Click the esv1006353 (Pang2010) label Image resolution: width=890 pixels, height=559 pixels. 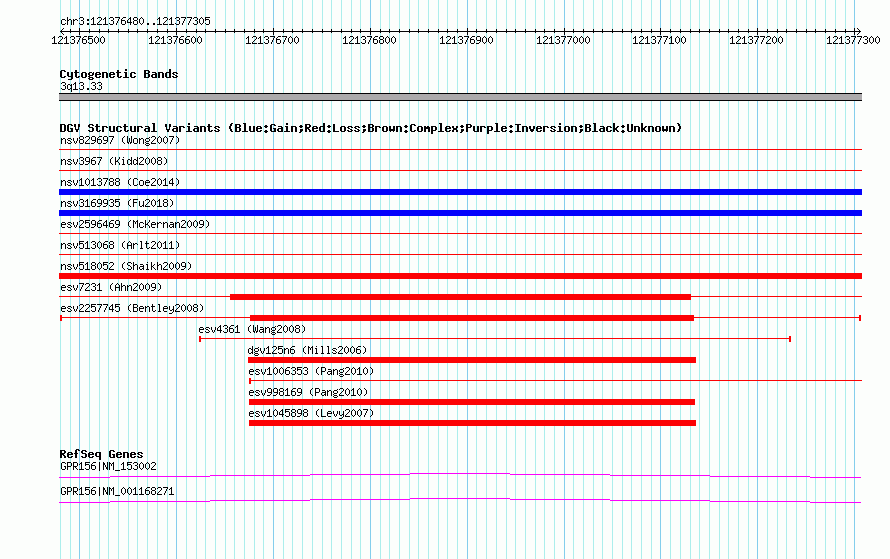coord(311,371)
